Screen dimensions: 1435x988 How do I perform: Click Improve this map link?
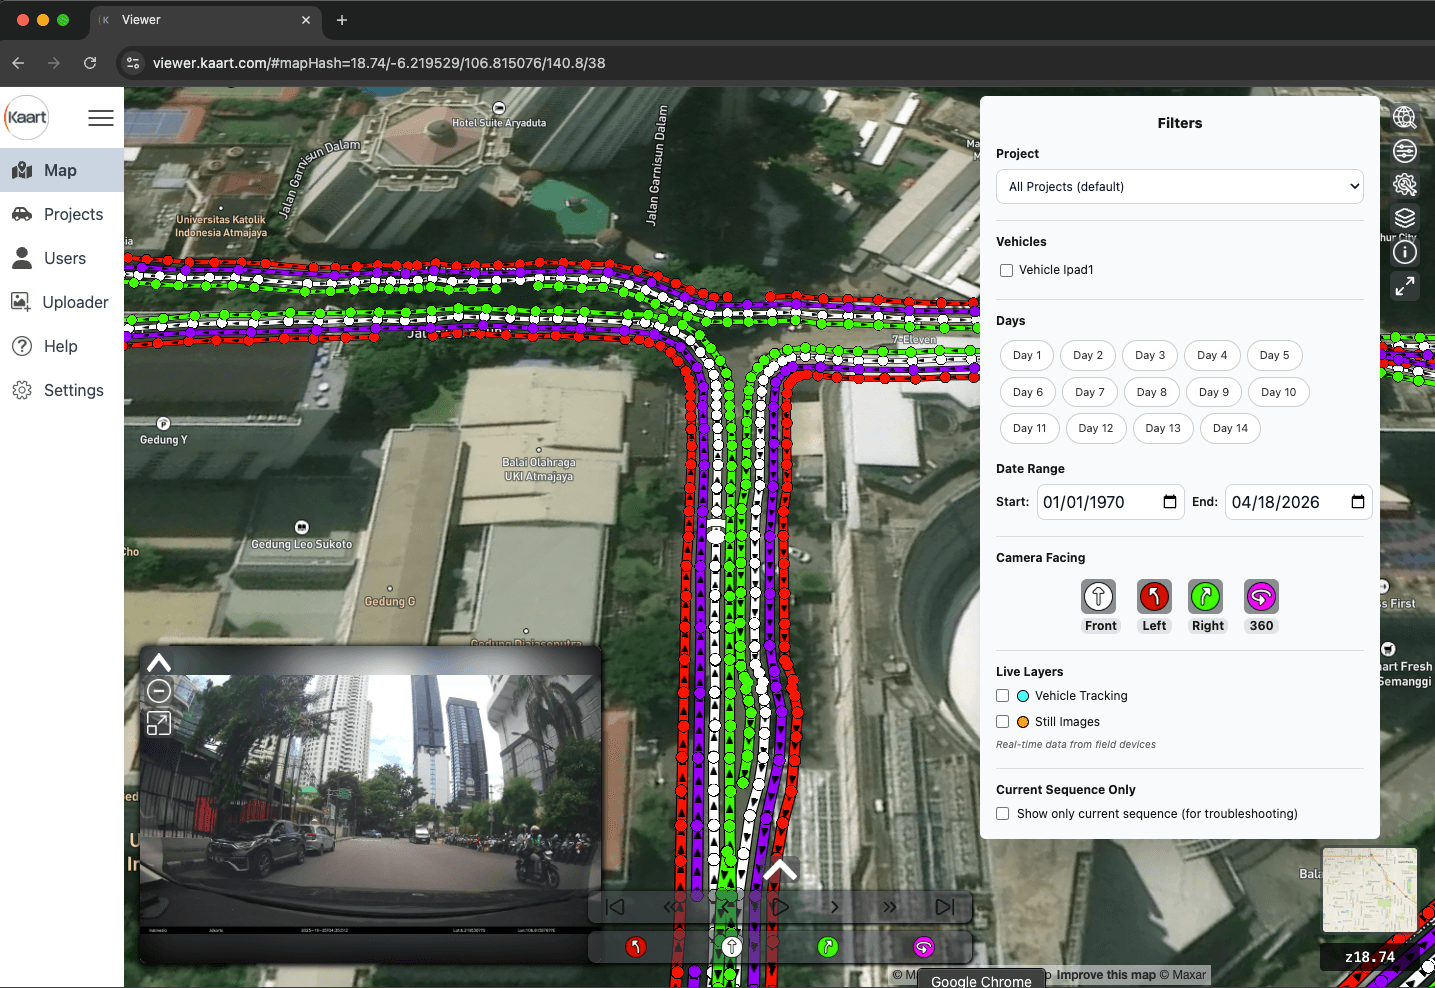[x=1104, y=974]
